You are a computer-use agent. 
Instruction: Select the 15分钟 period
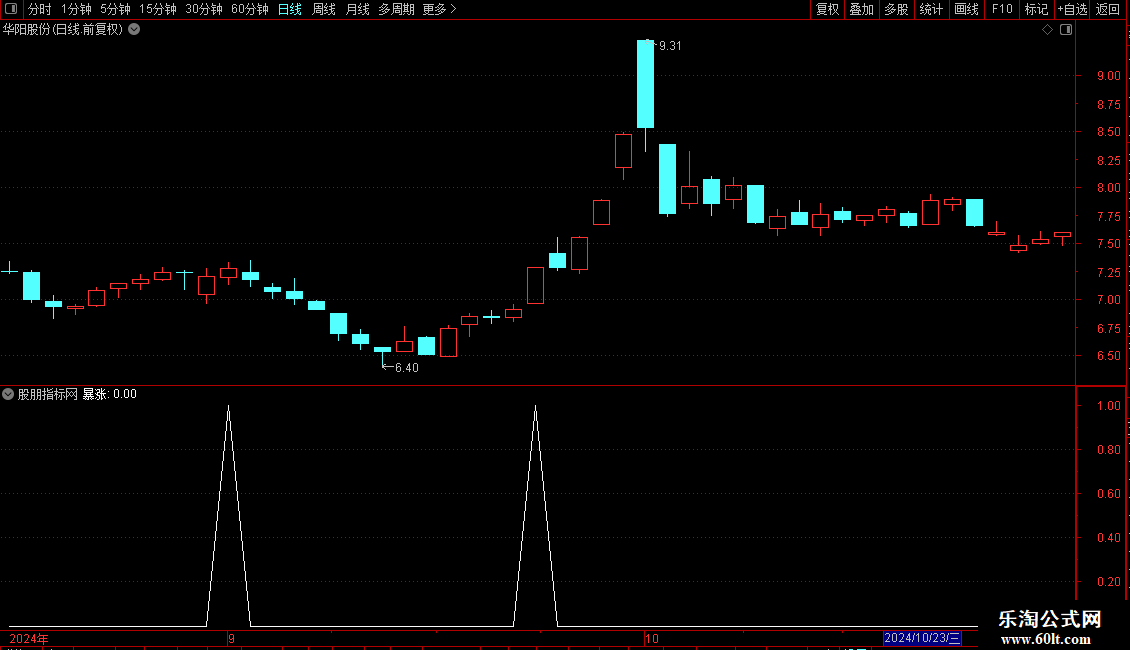click(x=158, y=9)
